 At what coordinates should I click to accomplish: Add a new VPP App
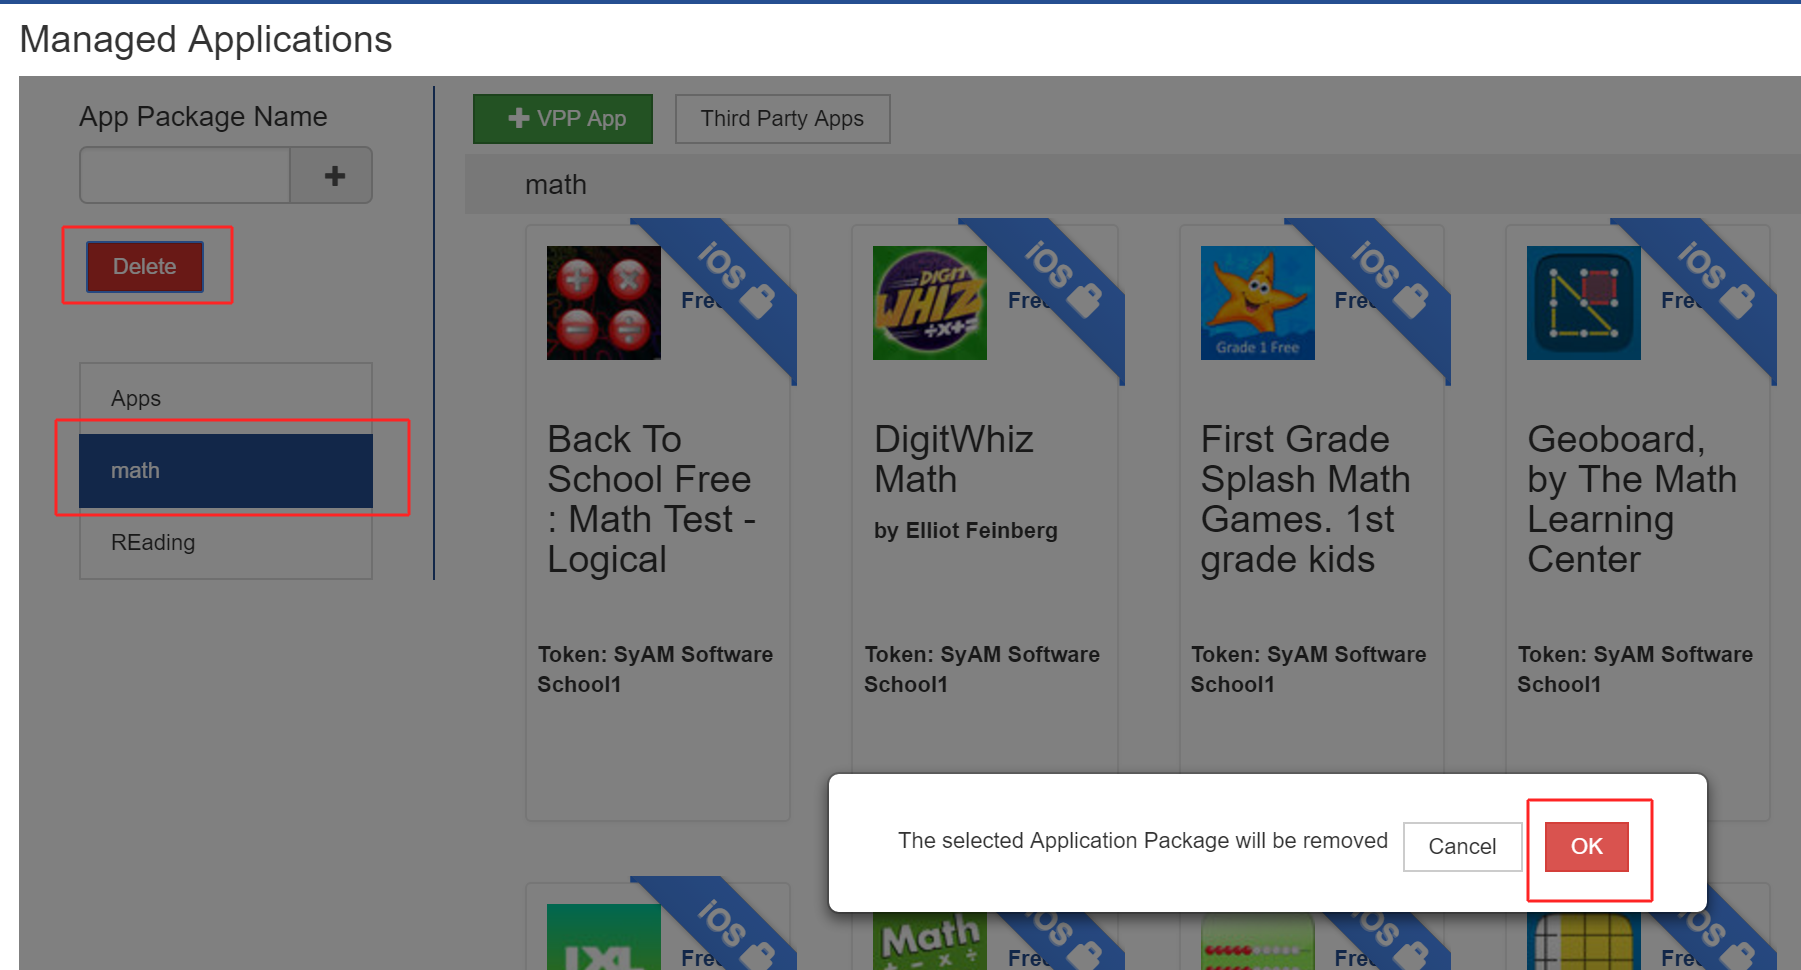(563, 119)
